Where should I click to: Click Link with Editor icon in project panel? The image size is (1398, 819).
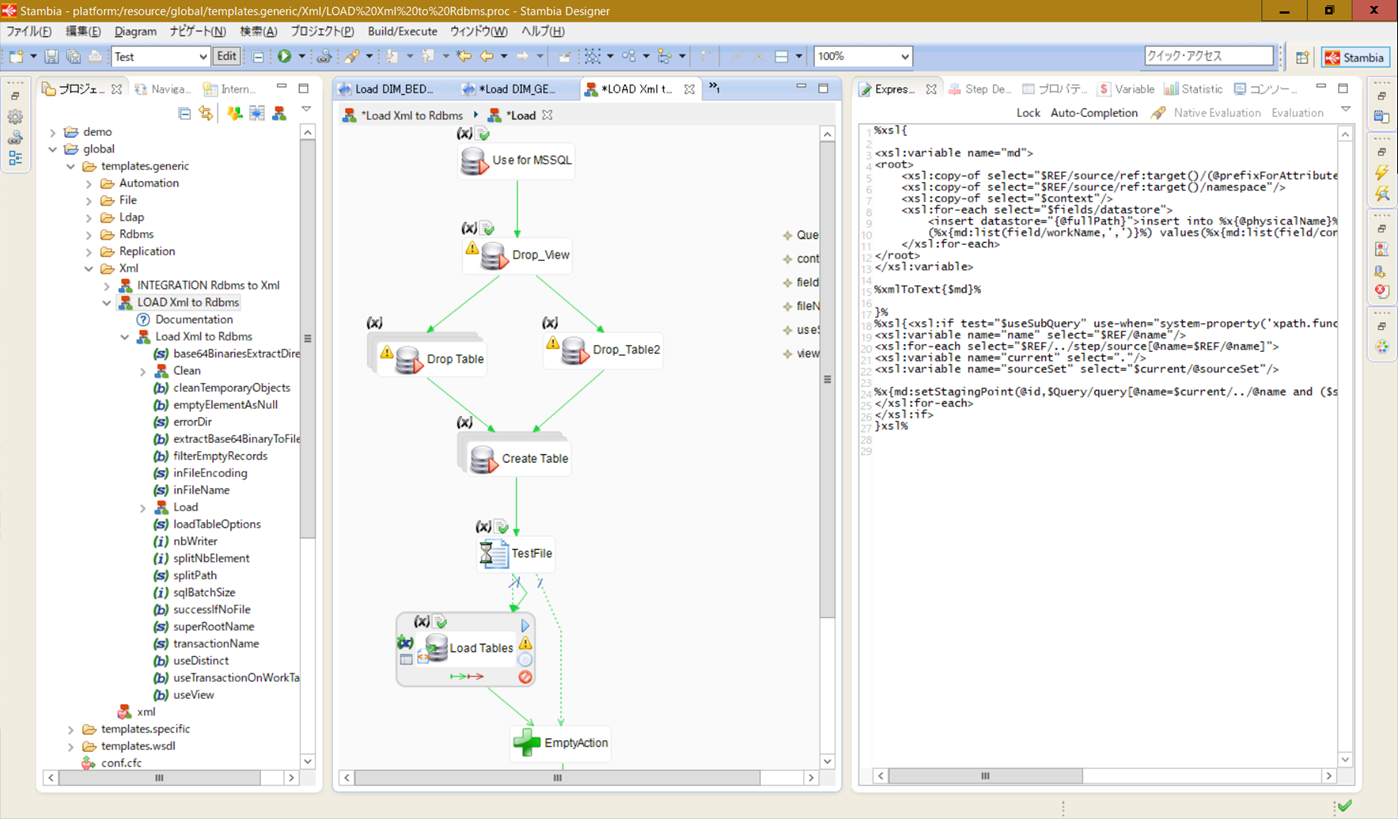205,113
